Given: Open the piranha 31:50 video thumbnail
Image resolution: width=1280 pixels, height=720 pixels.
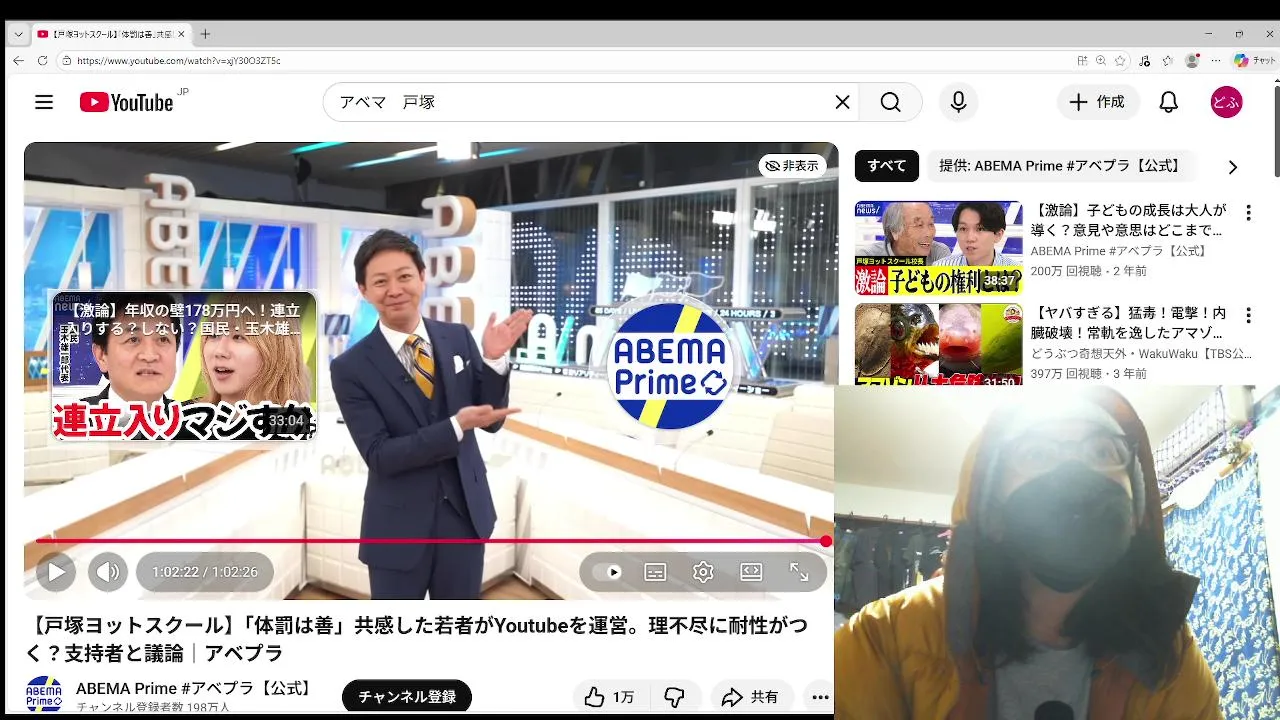Looking at the screenshot, I should 938,345.
